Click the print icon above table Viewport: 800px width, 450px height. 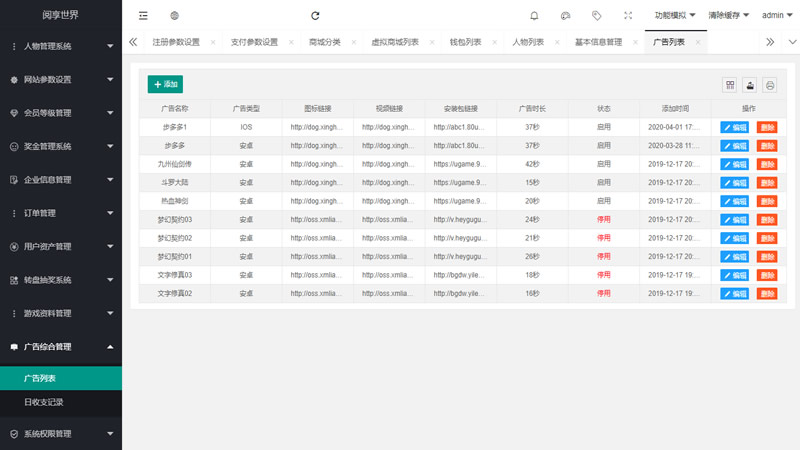point(769,85)
